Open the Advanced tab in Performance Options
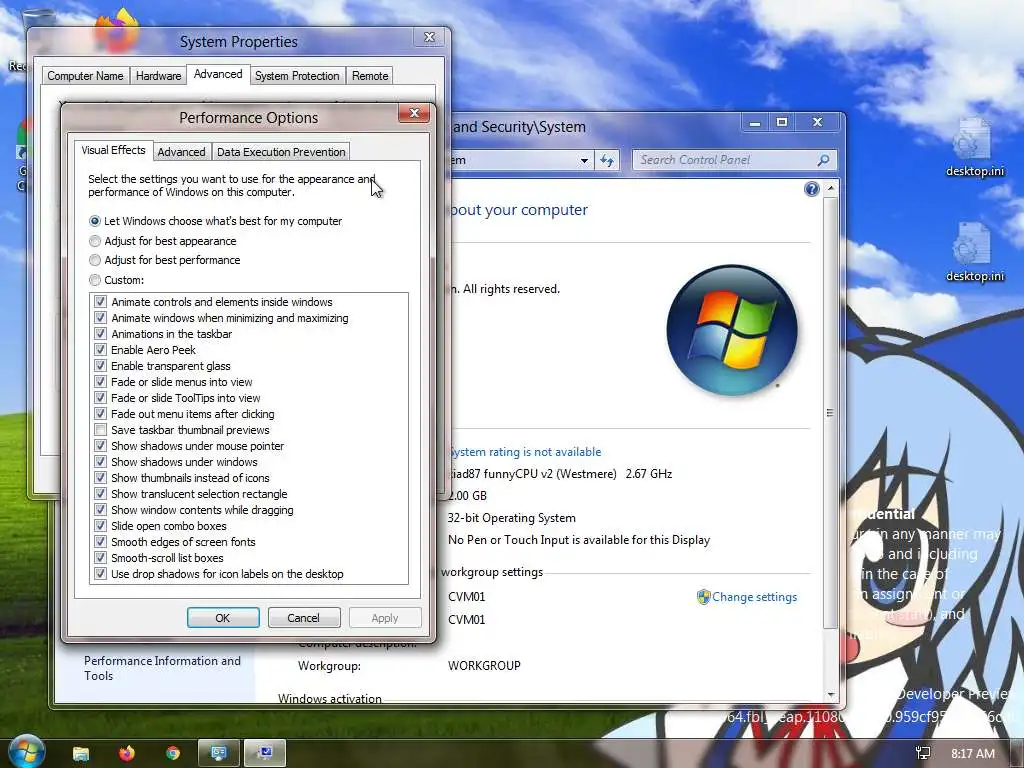The width and height of the screenshot is (1024, 768). [x=182, y=152]
